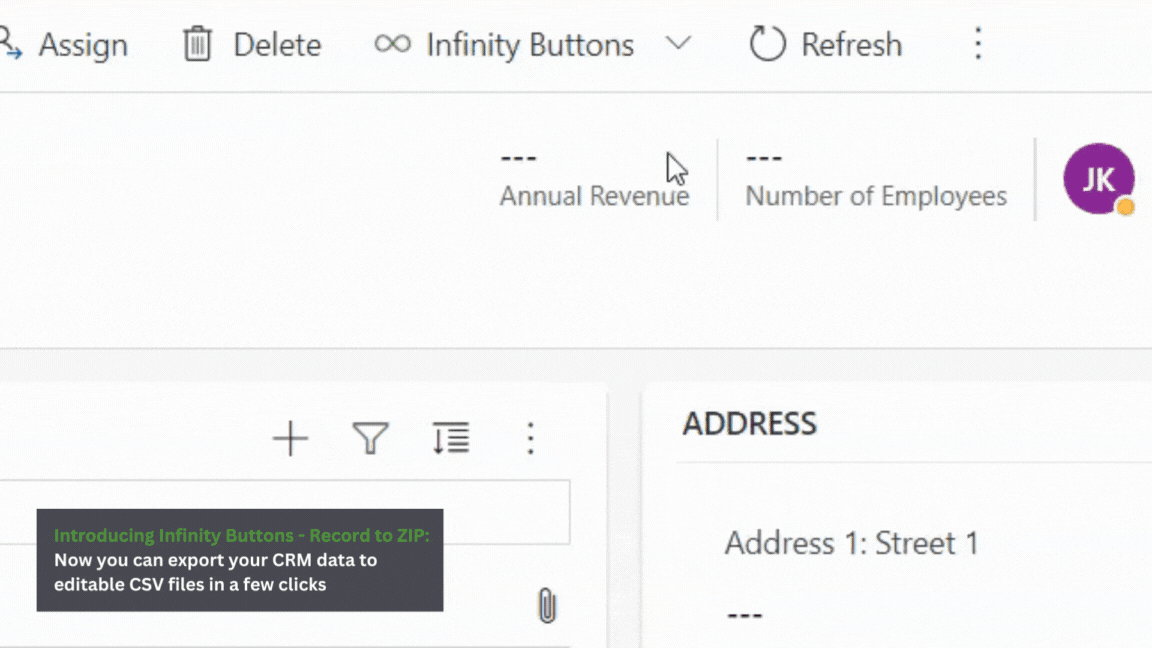This screenshot has width=1152, height=648.
Task: Expand the Infinity Buttons dropdown chevron
Action: tap(679, 44)
